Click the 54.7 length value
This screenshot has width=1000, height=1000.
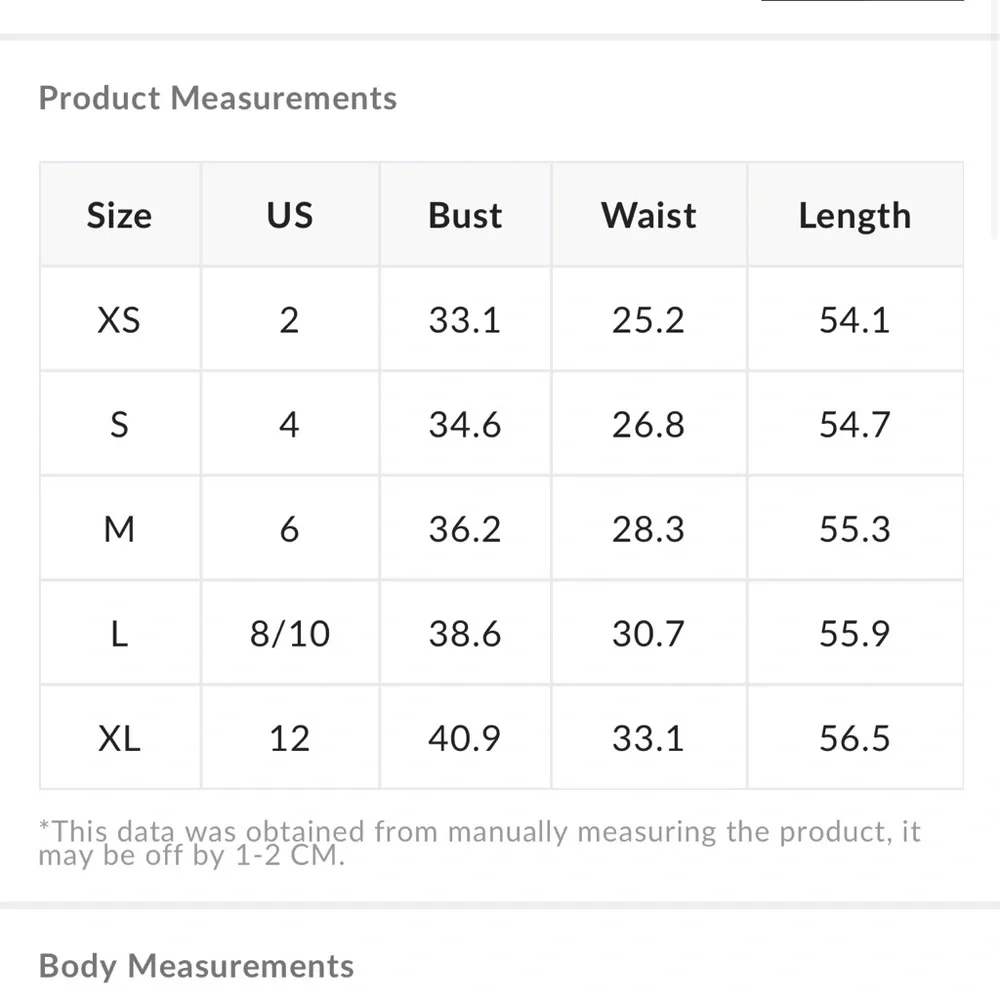coord(854,425)
